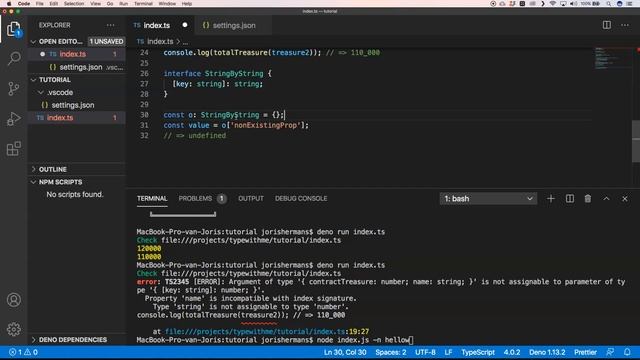Click the editor vertical scrollbar
The width and height of the screenshot is (640, 360).
[x=636, y=141]
